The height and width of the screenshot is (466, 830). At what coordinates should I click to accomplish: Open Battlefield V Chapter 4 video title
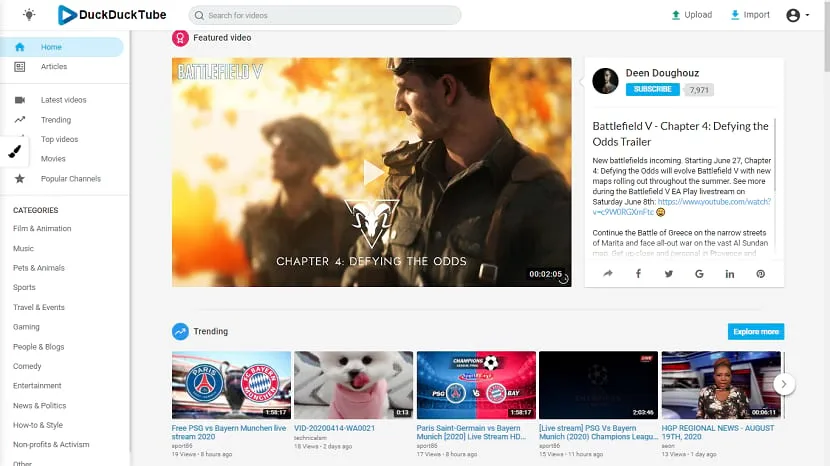click(x=680, y=134)
